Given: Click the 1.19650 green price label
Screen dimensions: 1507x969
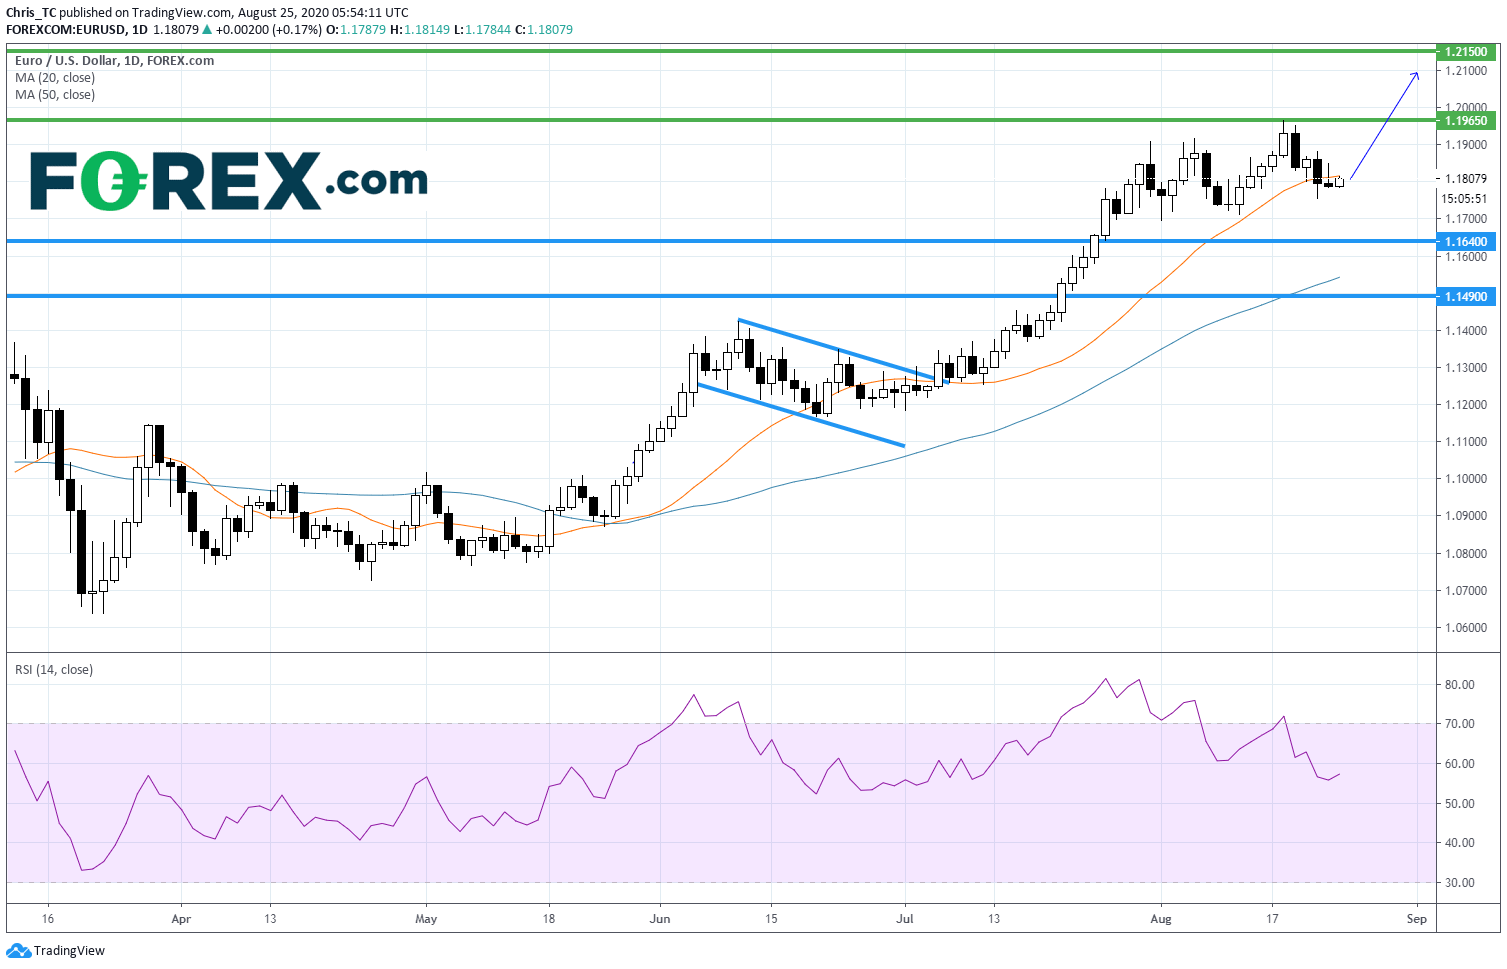Looking at the screenshot, I should [1467, 121].
